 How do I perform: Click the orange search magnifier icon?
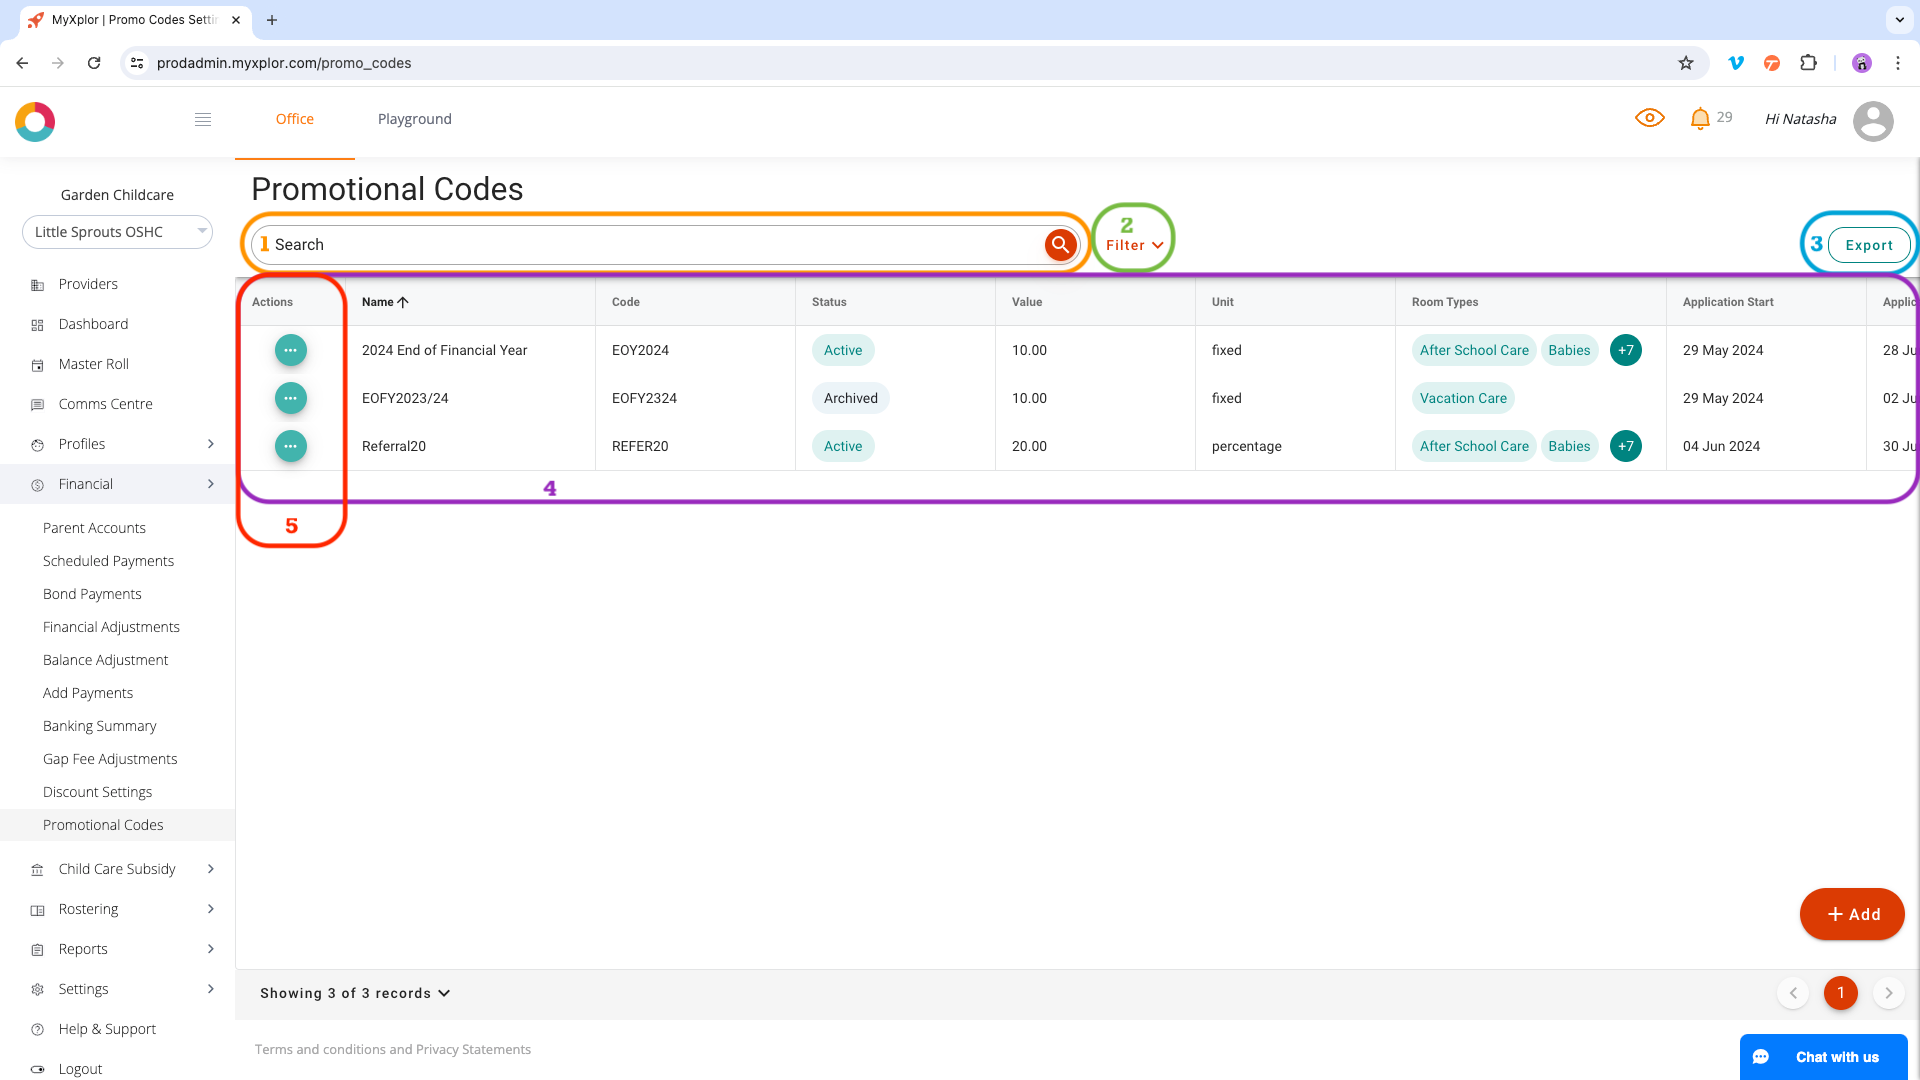point(1060,244)
